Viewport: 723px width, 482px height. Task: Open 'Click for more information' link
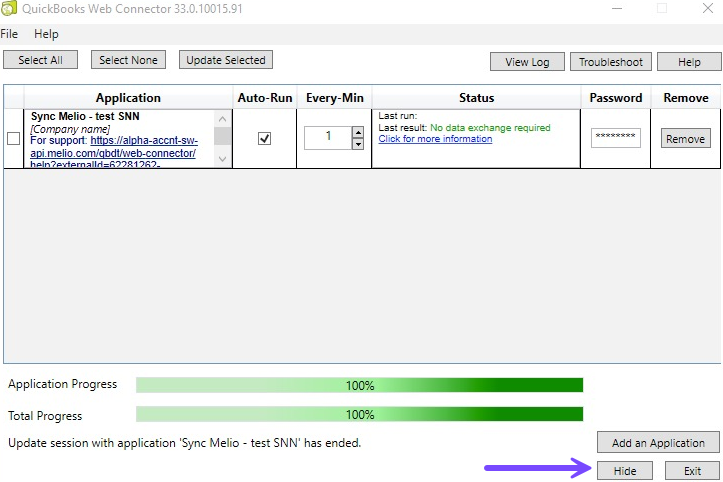435,139
